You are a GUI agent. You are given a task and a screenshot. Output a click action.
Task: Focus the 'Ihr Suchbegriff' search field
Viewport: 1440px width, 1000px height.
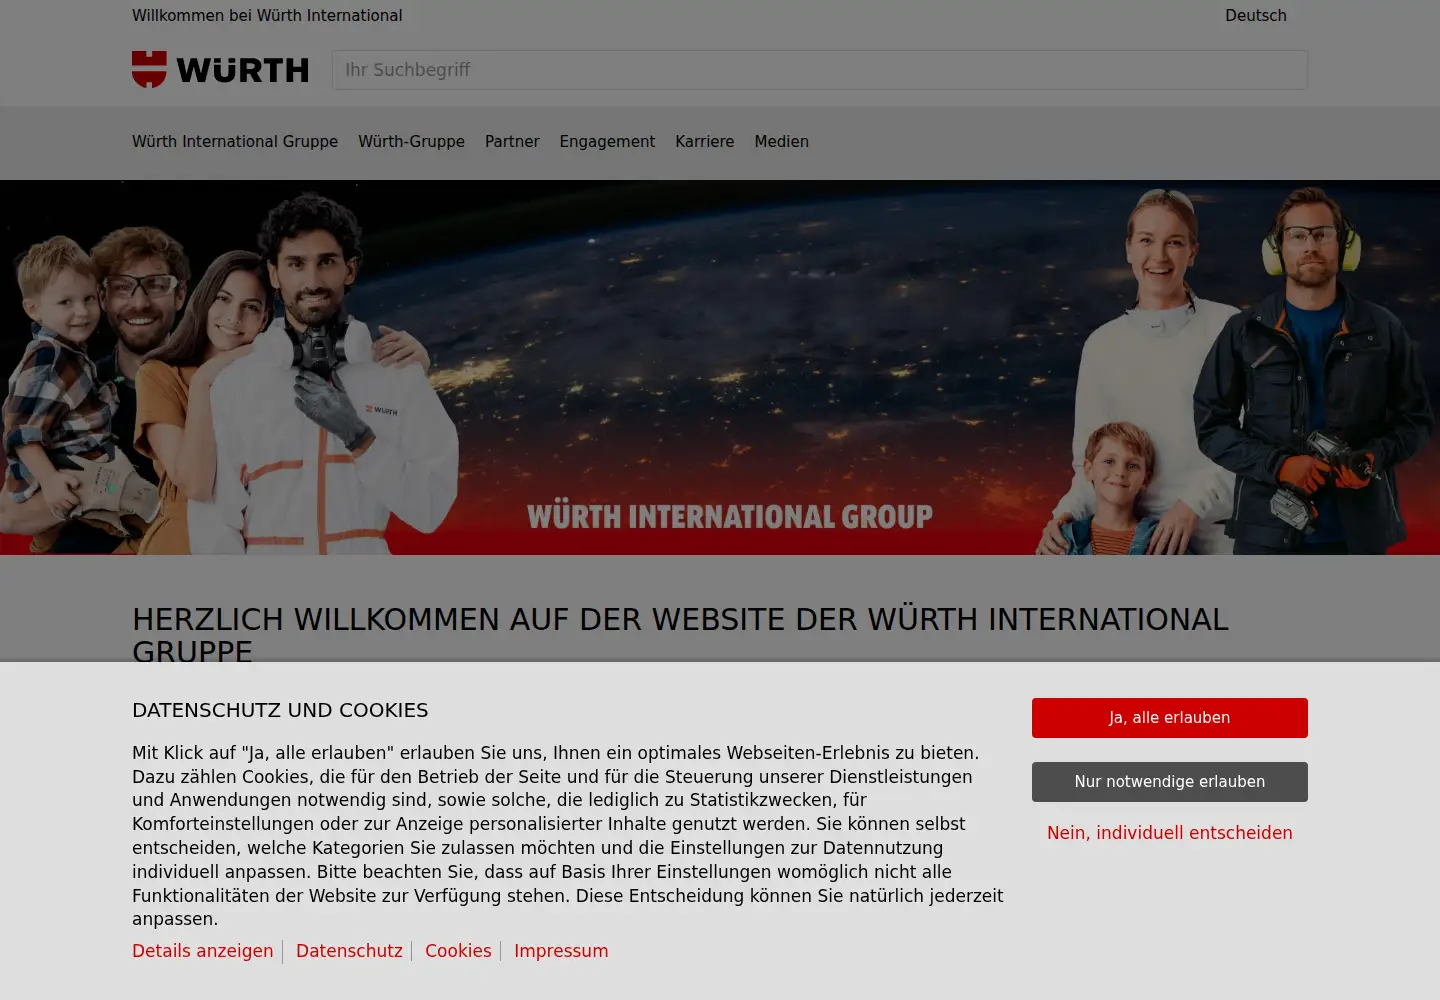coord(820,70)
